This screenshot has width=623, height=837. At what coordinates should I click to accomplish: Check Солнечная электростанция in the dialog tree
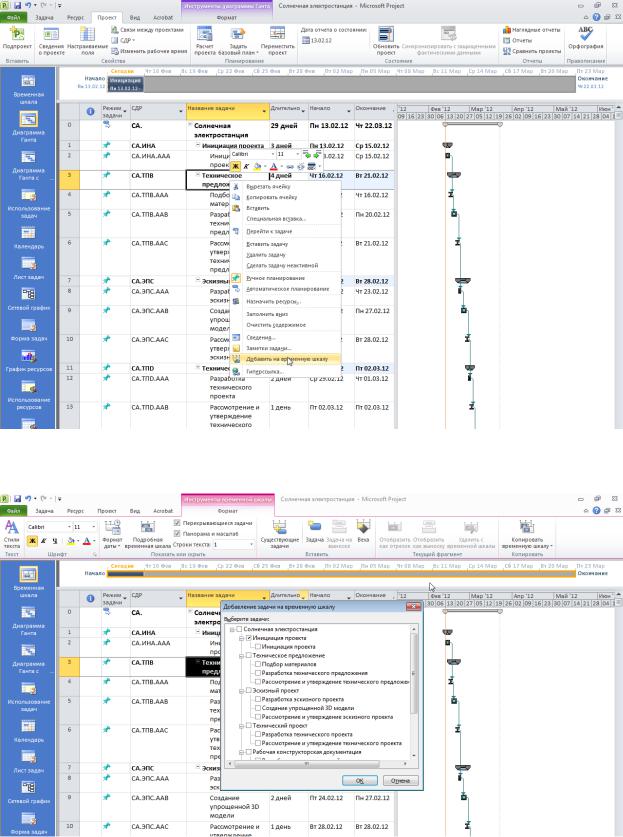tap(239, 629)
